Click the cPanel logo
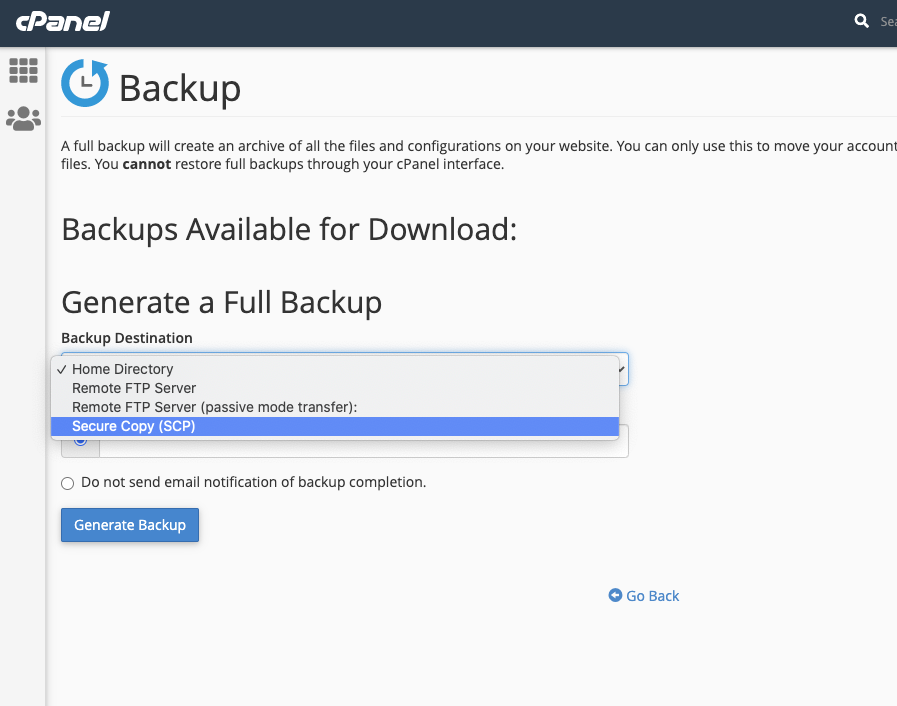 62,22
